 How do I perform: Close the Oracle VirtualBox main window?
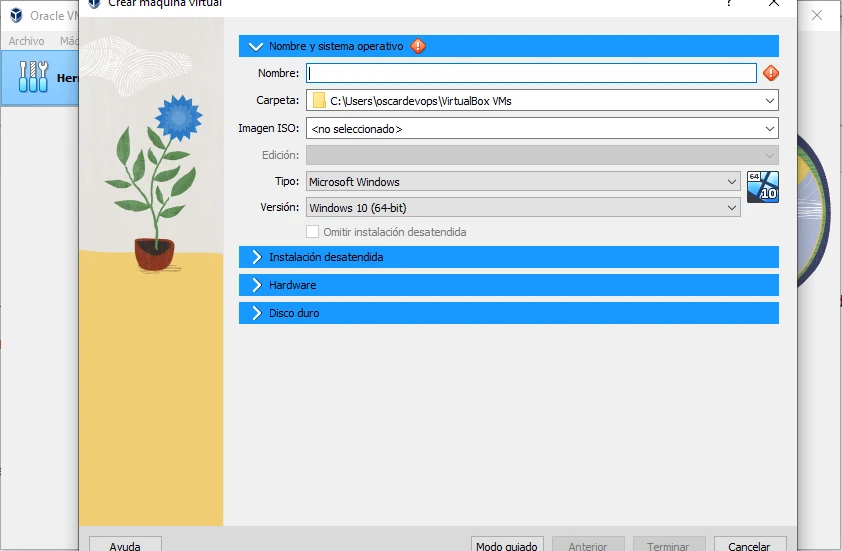[x=817, y=15]
